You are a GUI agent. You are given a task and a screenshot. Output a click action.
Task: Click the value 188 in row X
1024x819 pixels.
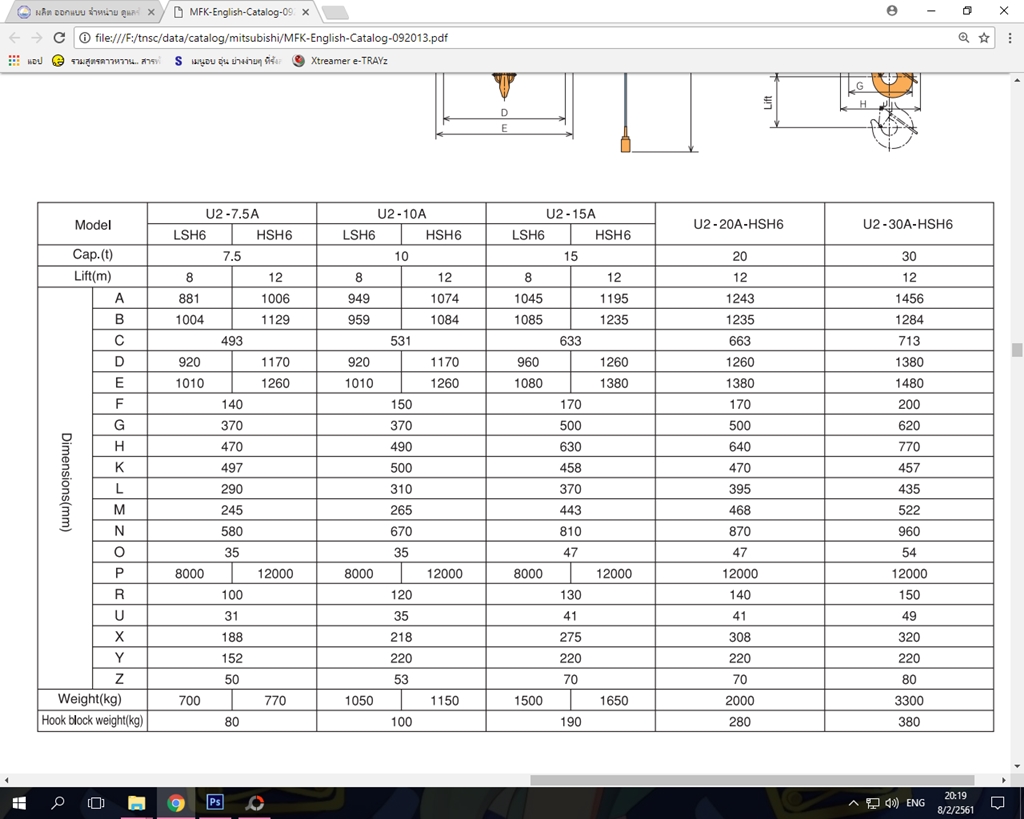click(x=232, y=637)
